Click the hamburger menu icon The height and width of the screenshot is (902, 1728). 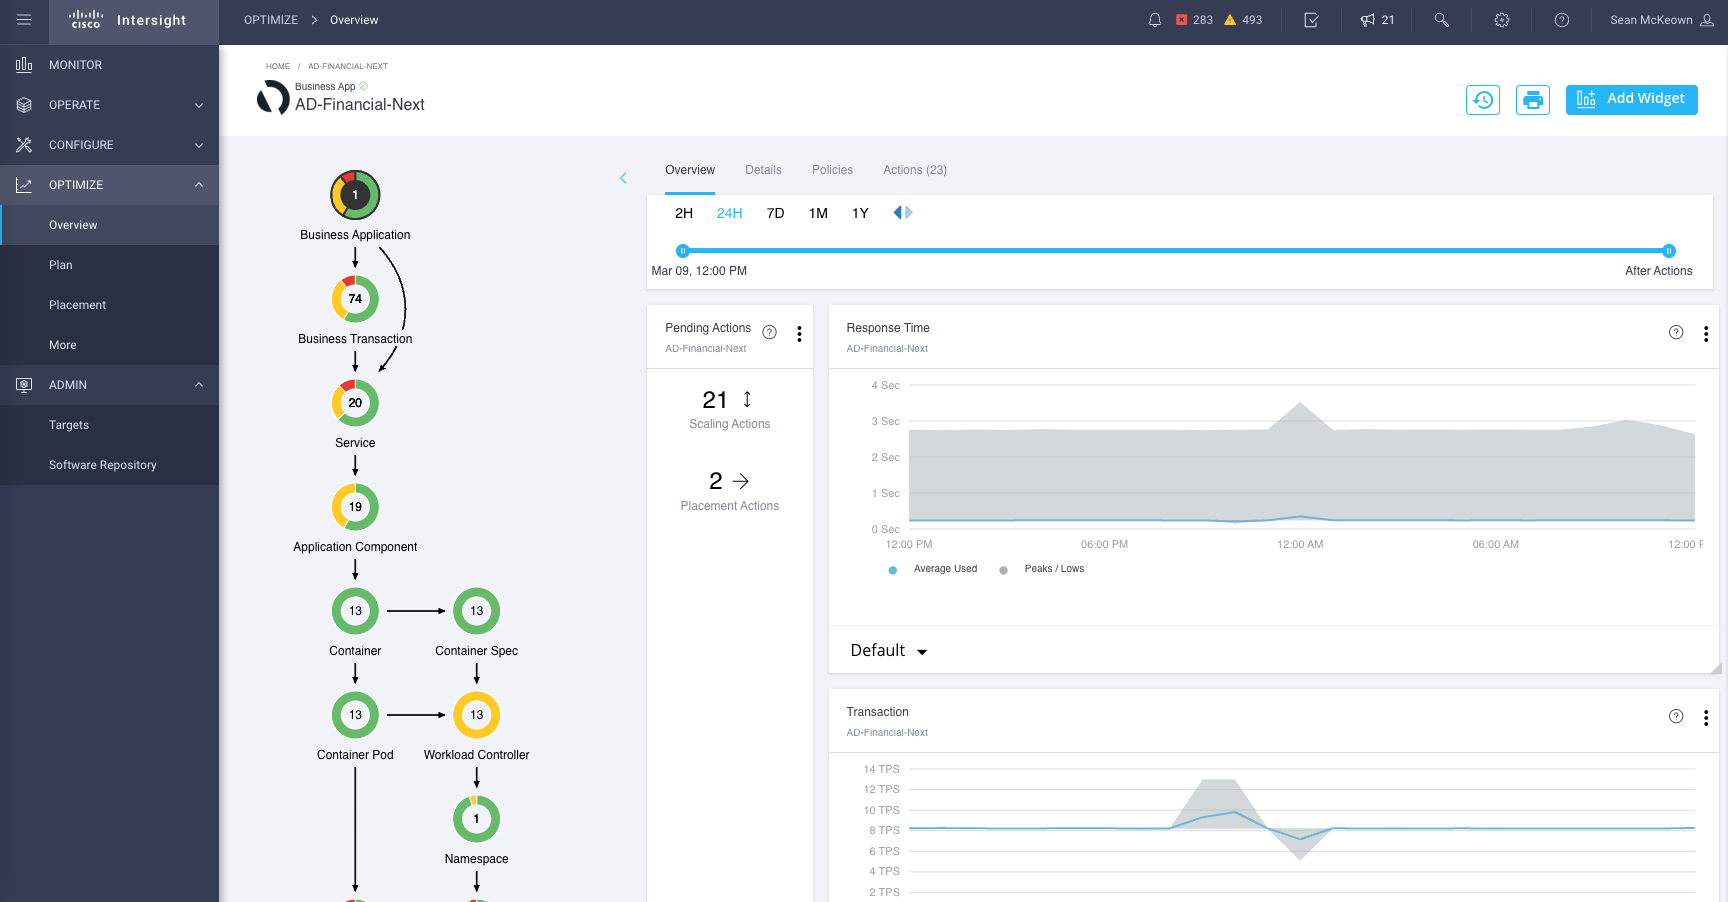coord(24,20)
